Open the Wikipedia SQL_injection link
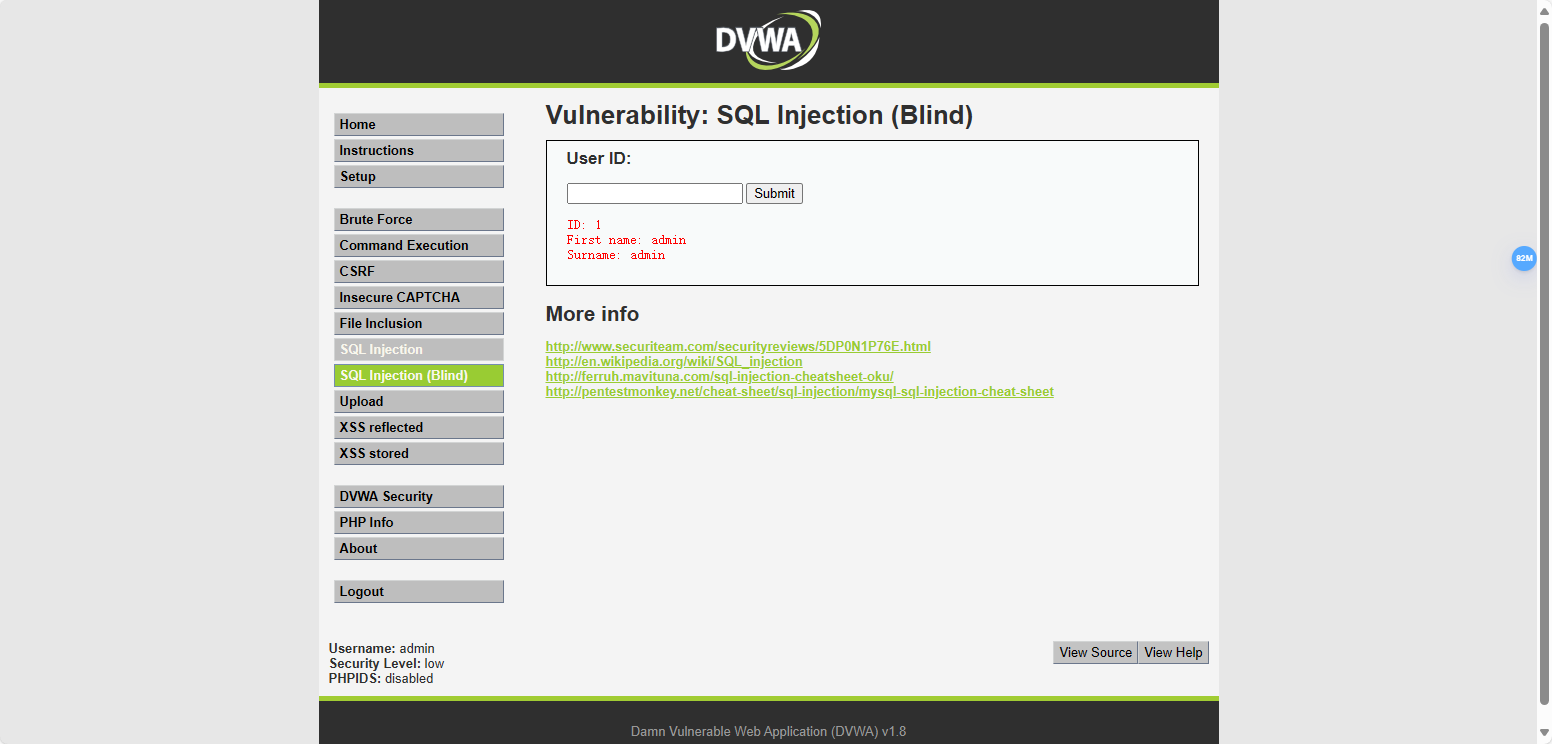The height and width of the screenshot is (744, 1552). point(673,361)
